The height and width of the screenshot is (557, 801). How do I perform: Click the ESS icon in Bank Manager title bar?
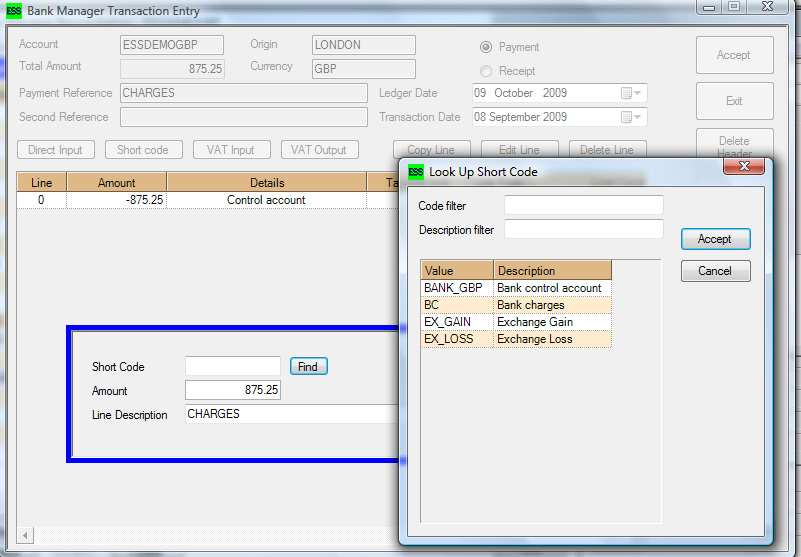click(x=14, y=11)
